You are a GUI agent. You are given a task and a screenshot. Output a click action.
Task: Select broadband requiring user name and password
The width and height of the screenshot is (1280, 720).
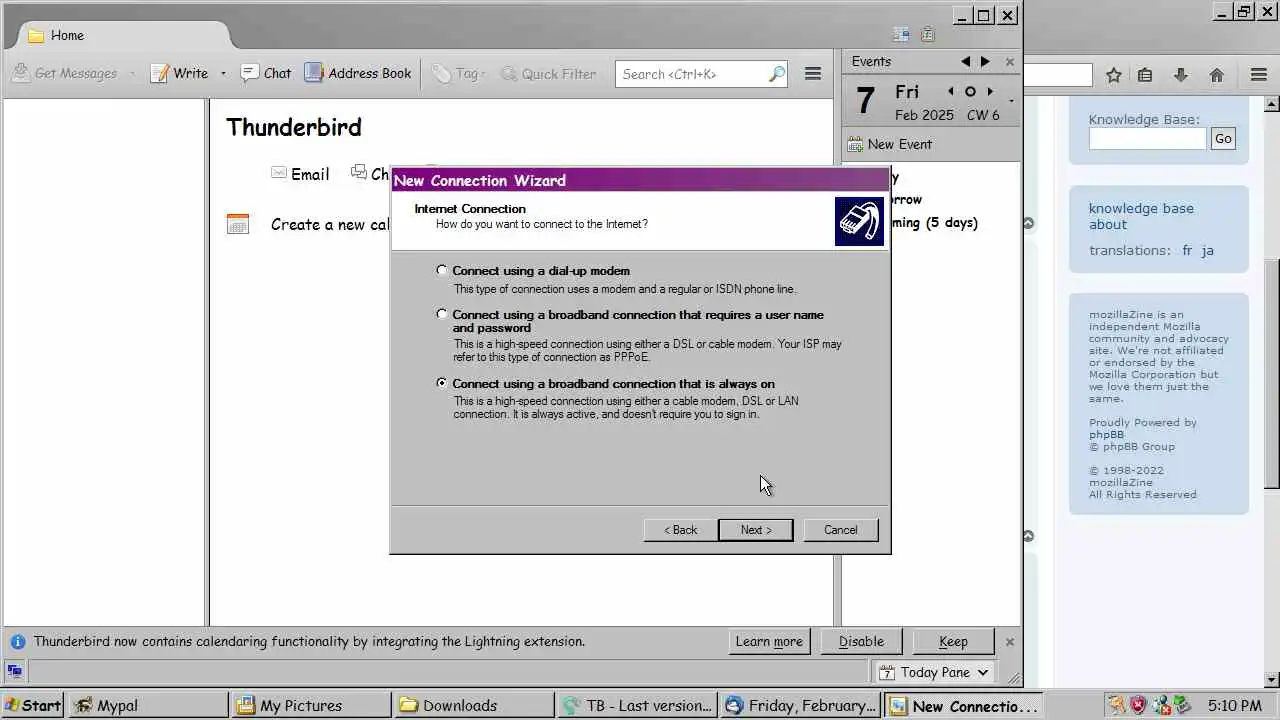(442, 314)
